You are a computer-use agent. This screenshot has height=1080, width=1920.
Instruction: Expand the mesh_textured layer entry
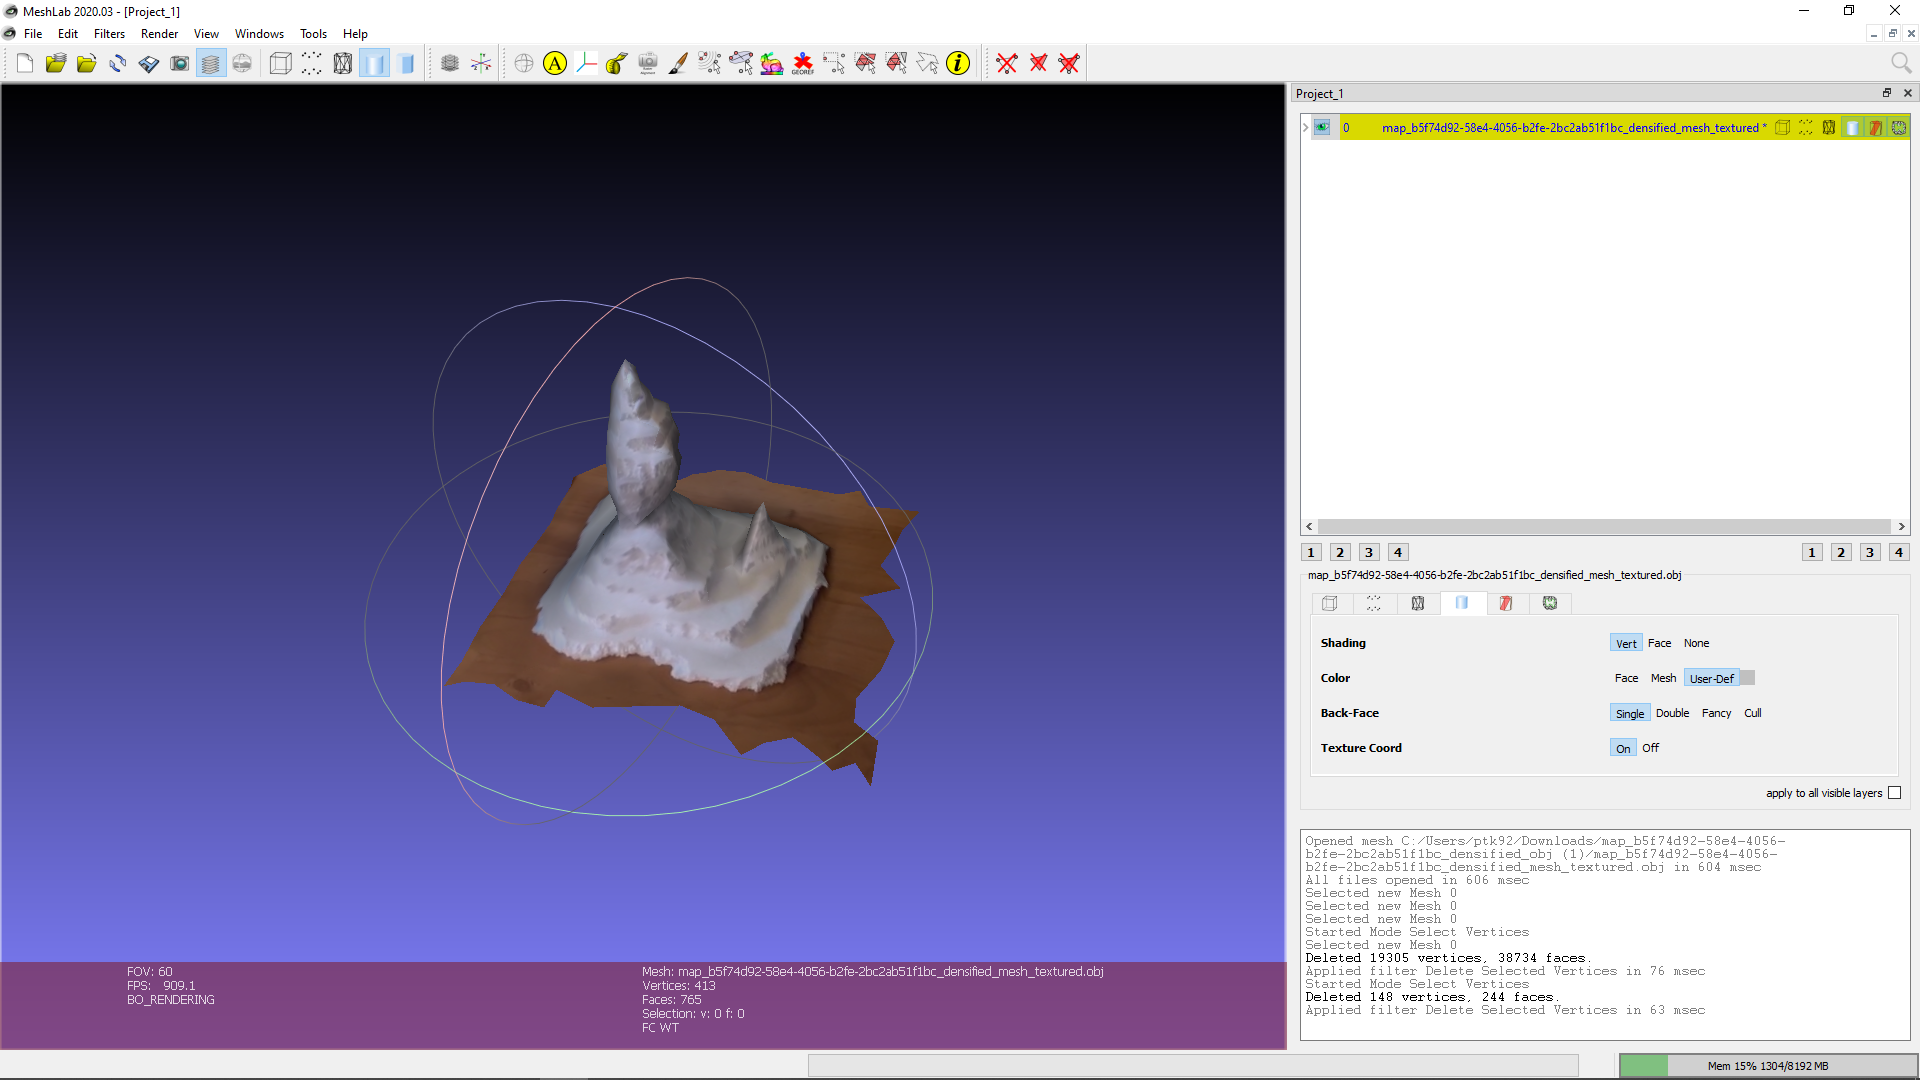click(x=1305, y=128)
